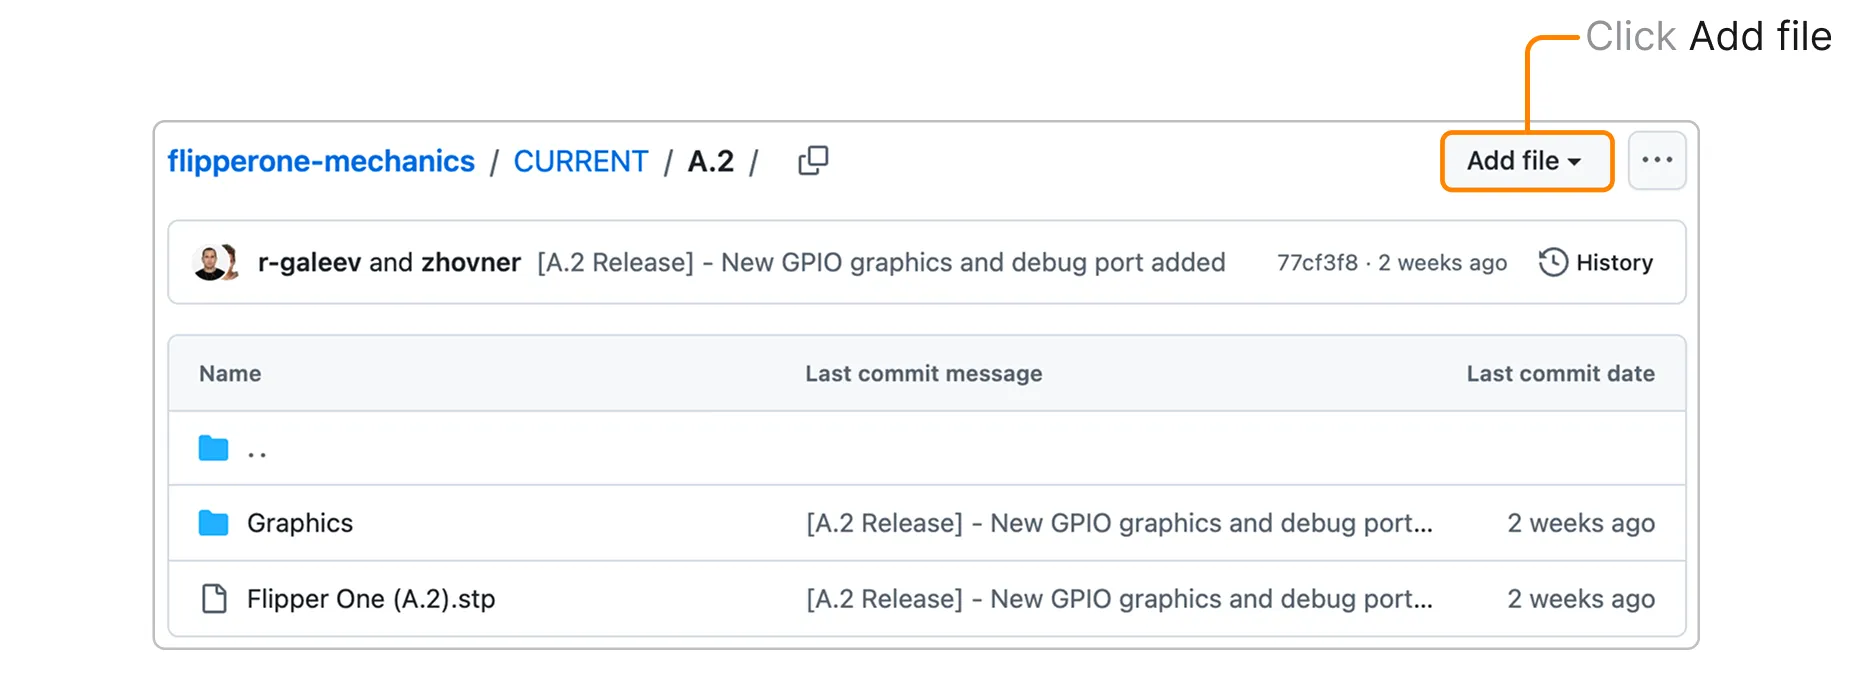
Task: Click the Name column header
Action: (x=230, y=373)
